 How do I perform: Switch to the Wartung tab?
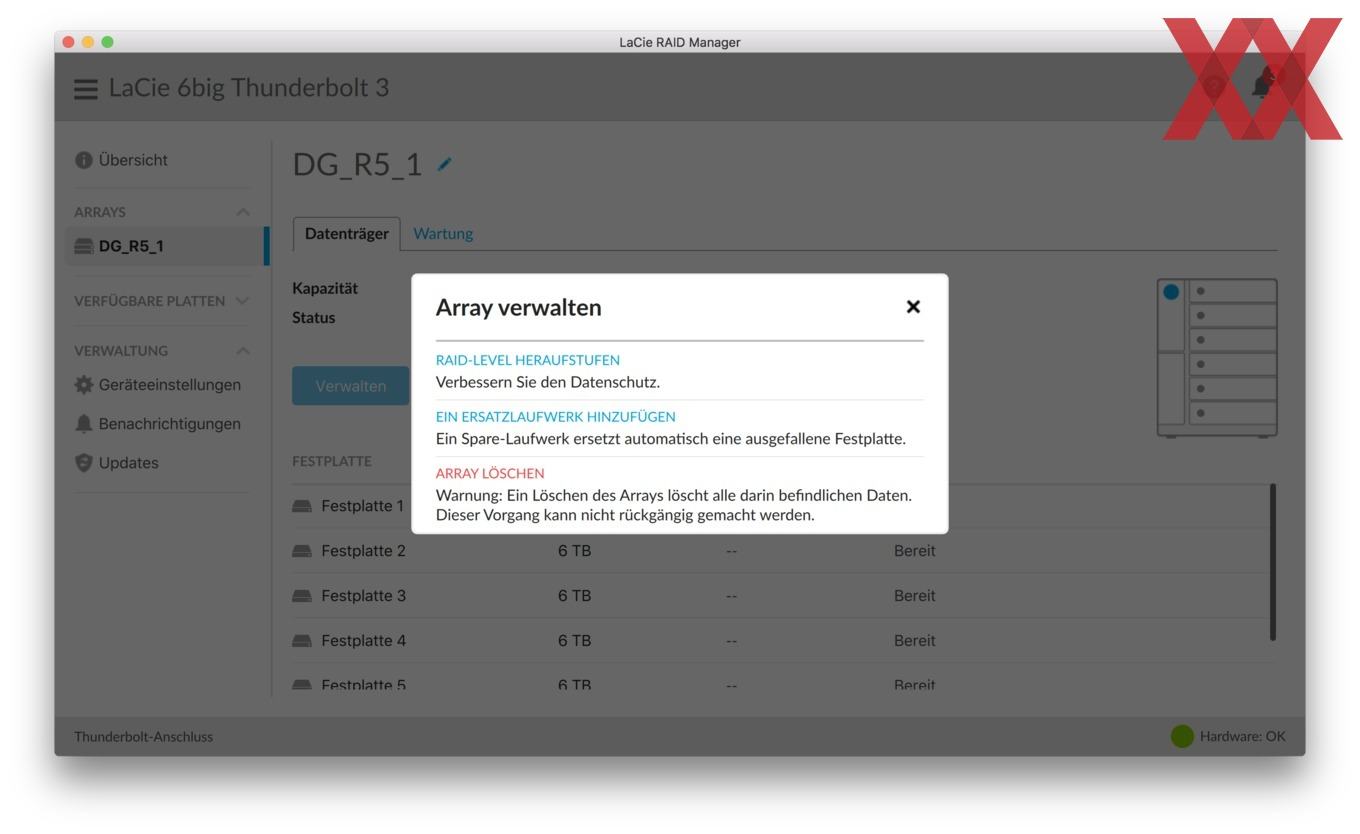pyautogui.click(x=443, y=233)
